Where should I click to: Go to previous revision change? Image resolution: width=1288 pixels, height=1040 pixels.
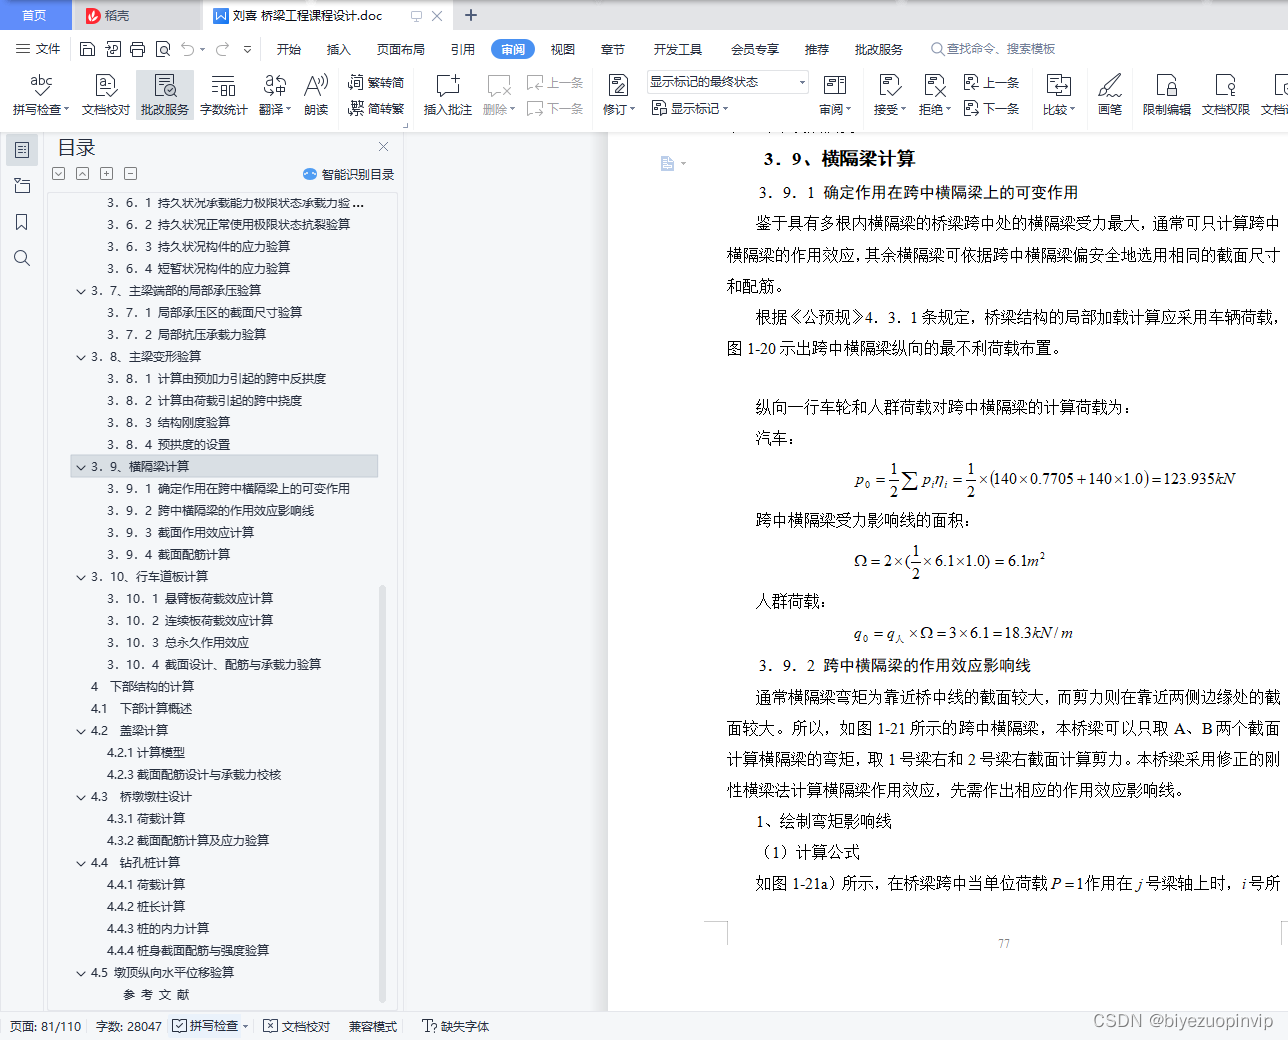(x=991, y=83)
